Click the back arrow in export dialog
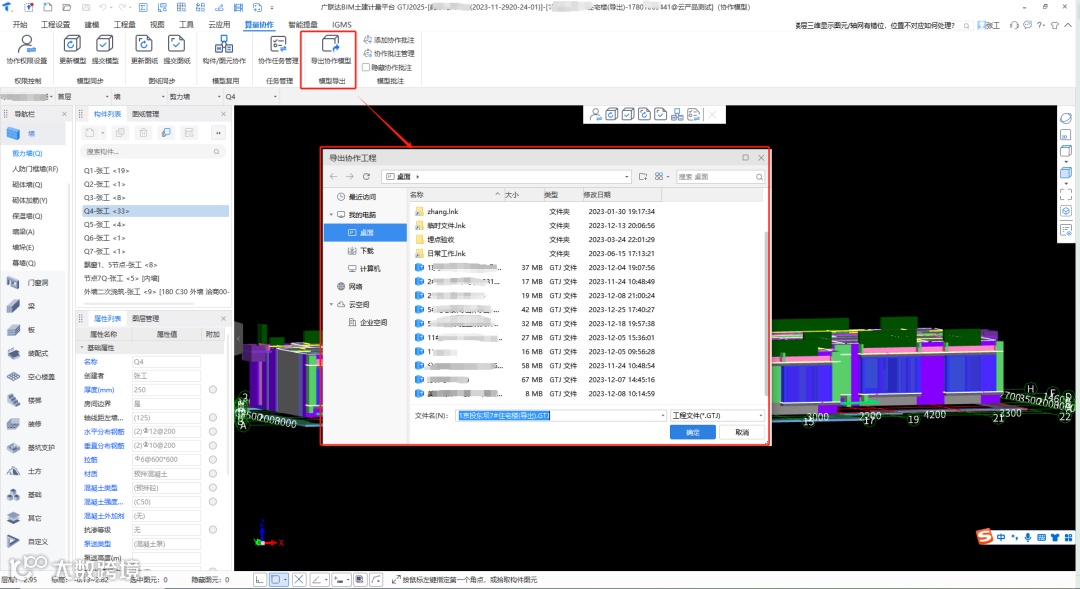The image size is (1080, 589). [x=333, y=176]
